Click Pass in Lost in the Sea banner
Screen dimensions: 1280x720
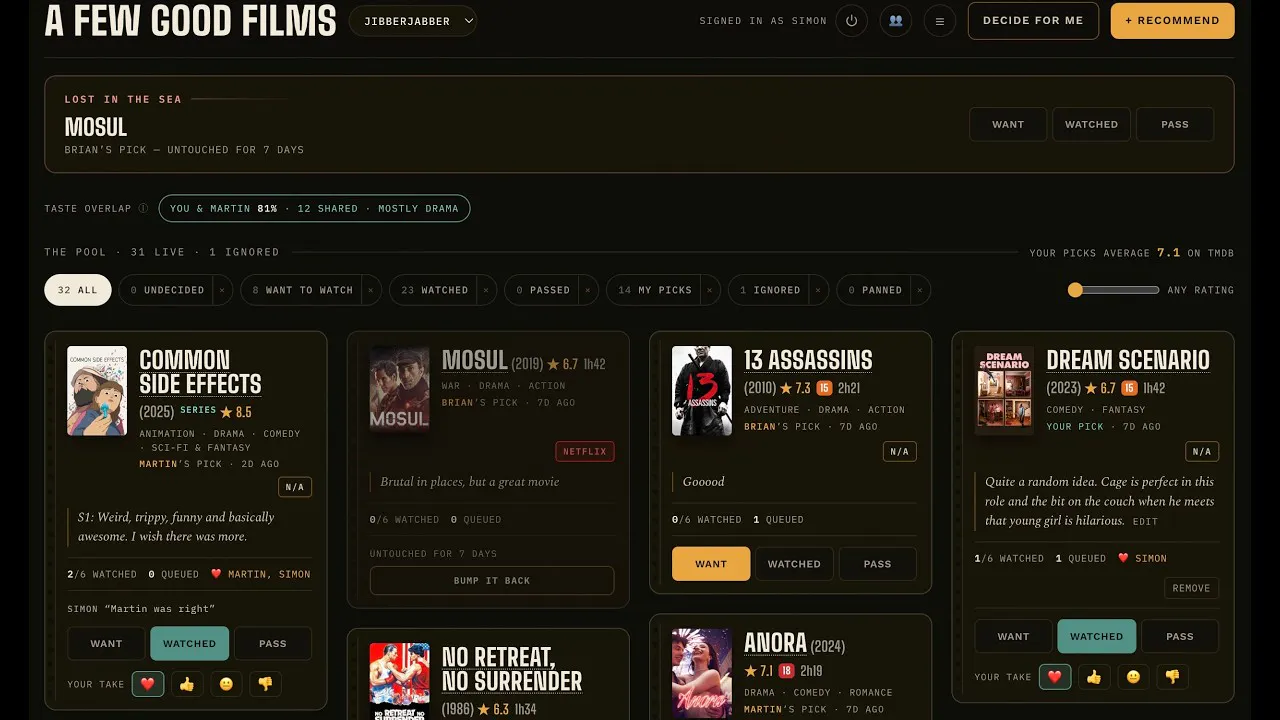tap(1175, 124)
